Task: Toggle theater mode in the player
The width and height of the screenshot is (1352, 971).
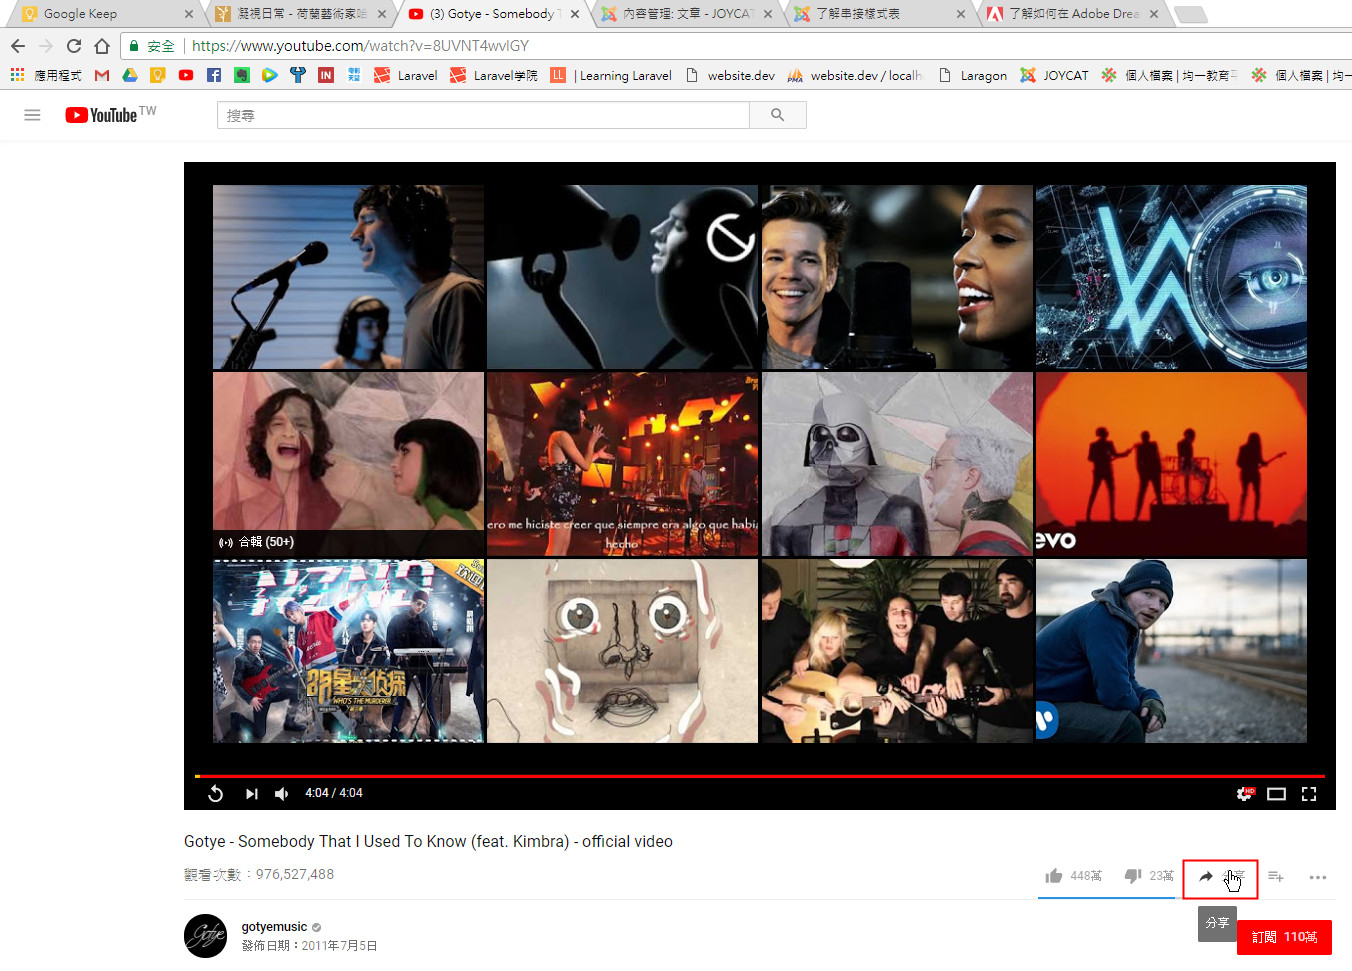Action: tap(1276, 794)
